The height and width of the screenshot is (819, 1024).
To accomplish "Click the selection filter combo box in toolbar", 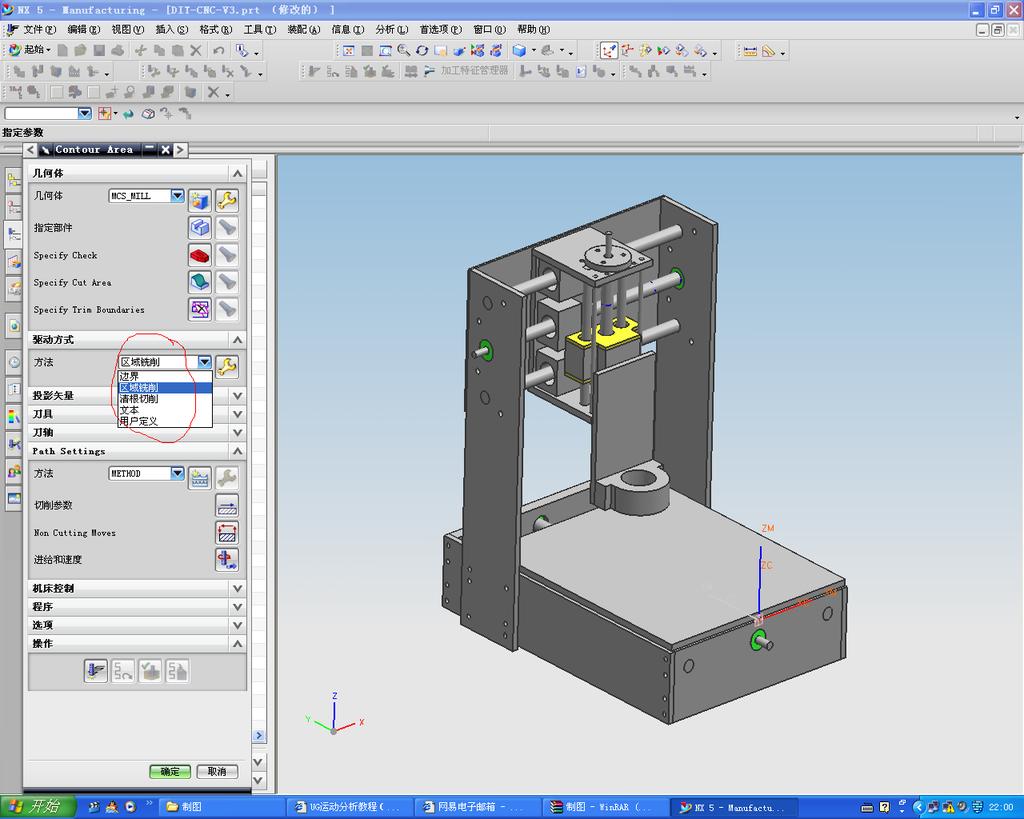I will (48, 113).
